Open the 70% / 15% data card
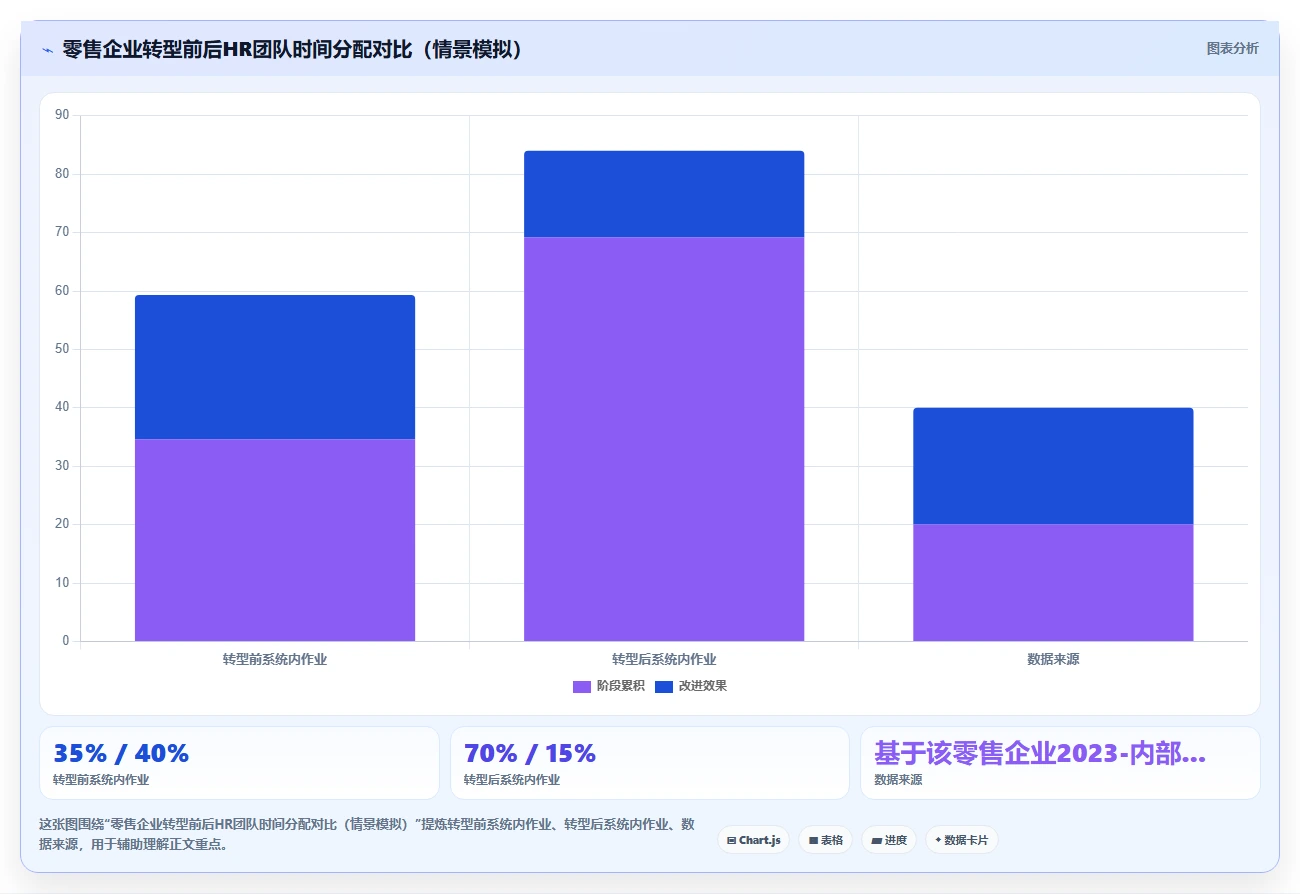Viewport: 1300px width, 894px height. pos(650,763)
